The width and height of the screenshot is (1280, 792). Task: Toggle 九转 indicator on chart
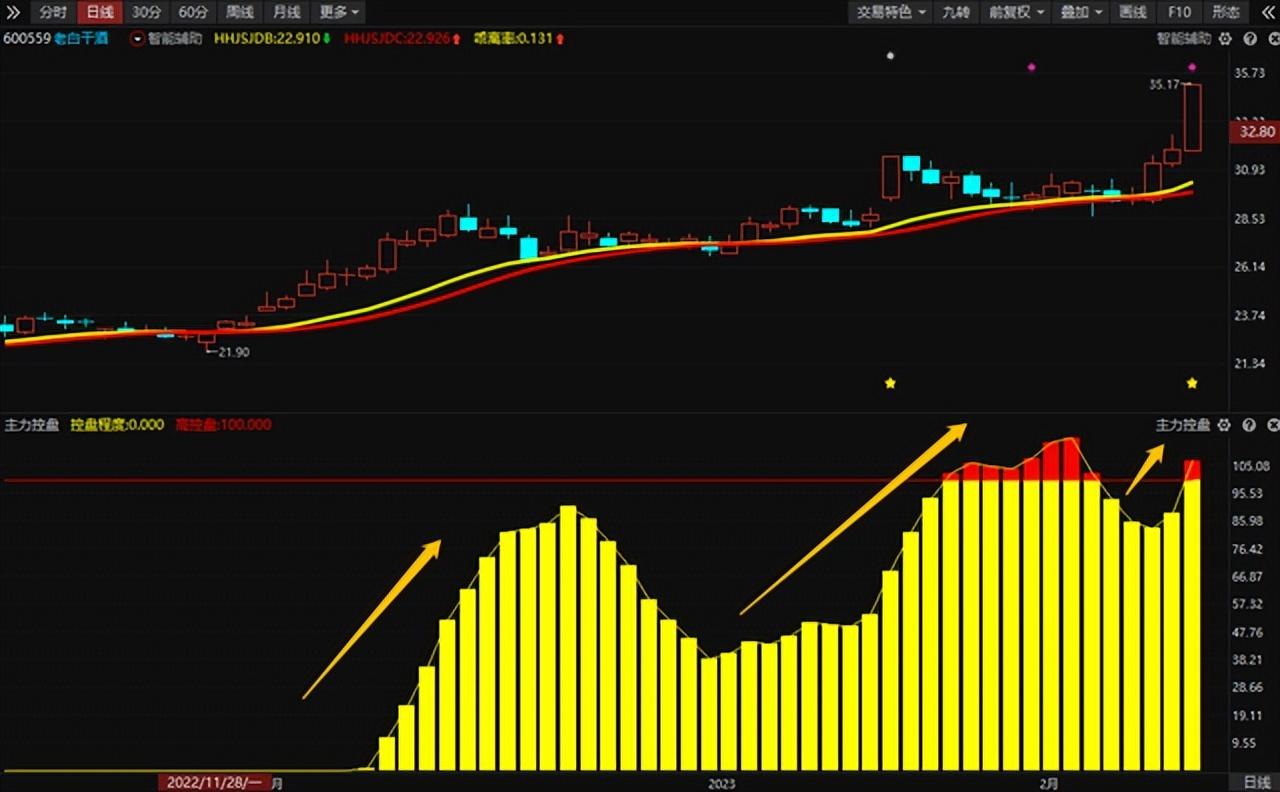click(956, 12)
